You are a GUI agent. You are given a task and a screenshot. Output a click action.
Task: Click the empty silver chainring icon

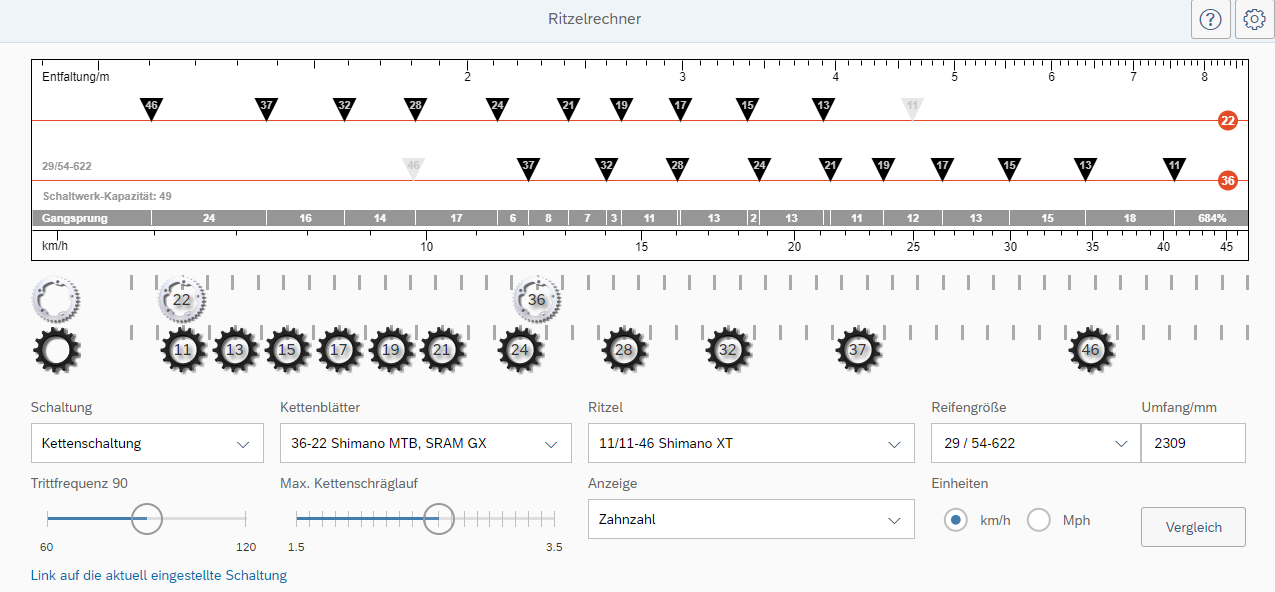click(56, 298)
